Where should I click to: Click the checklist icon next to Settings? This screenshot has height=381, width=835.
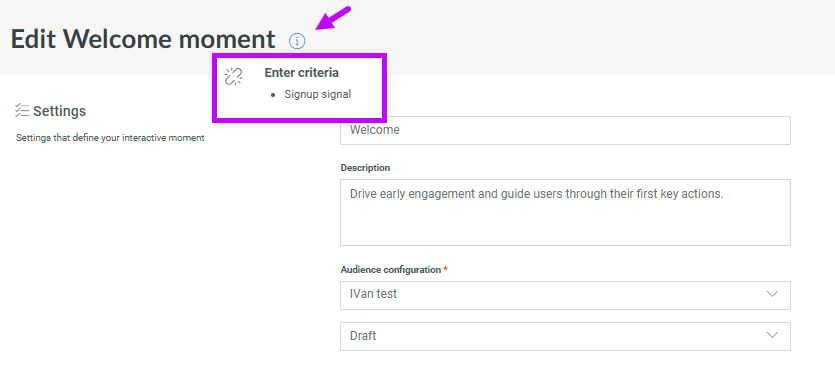tap(22, 110)
